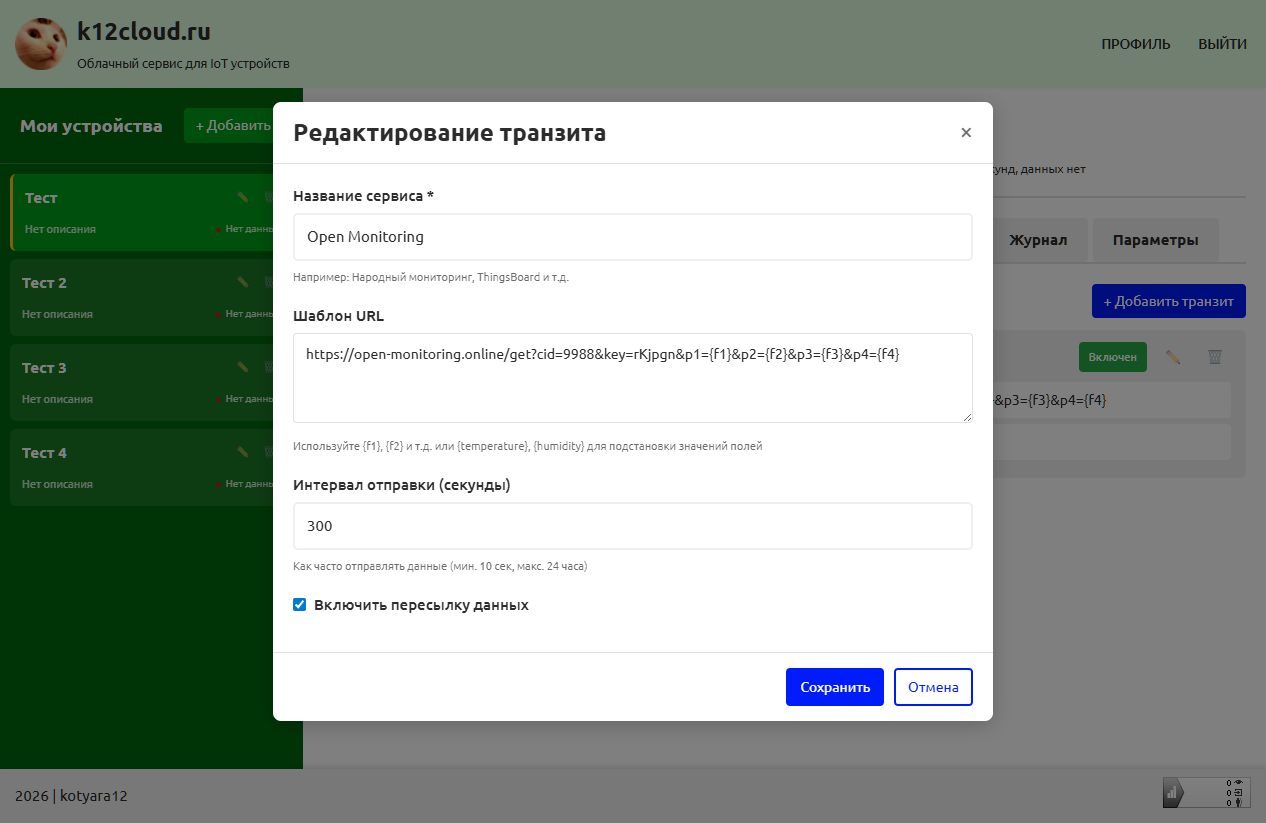Click the pencil edit icon for Тест 2
This screenshot has height=823, width=1266.
pos(243,283)
